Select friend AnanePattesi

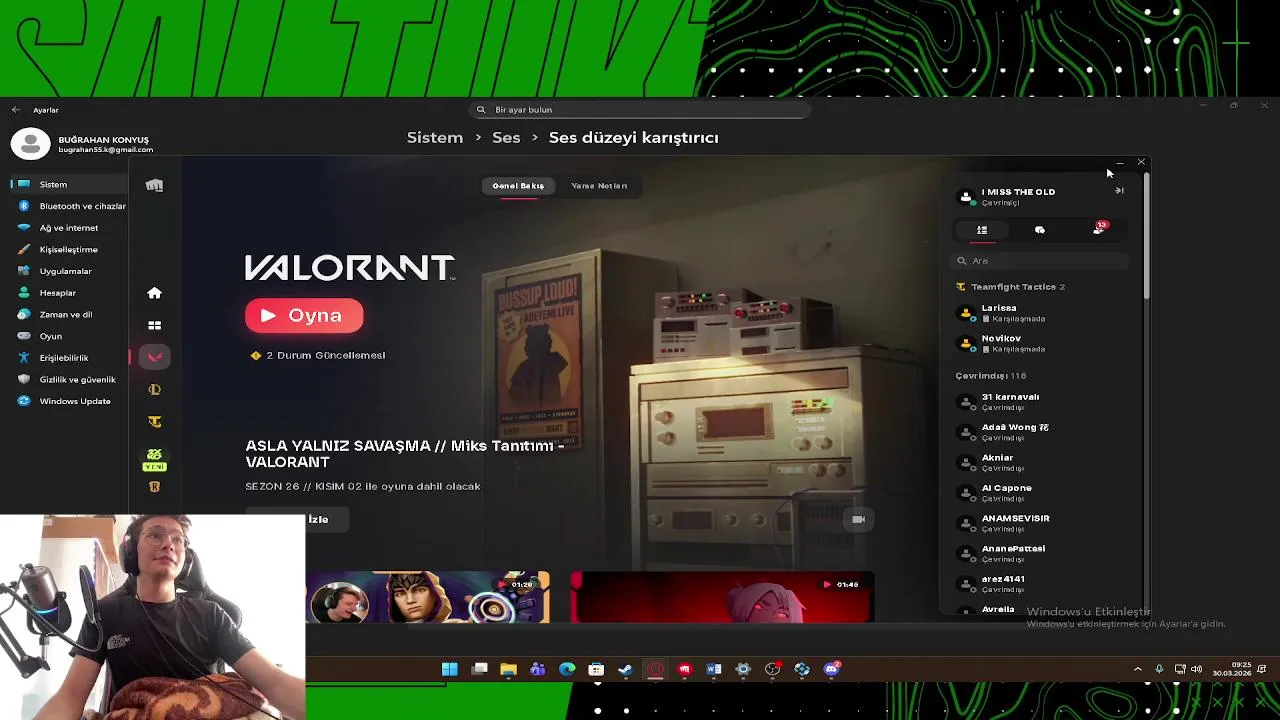(x=1040, y=553)
